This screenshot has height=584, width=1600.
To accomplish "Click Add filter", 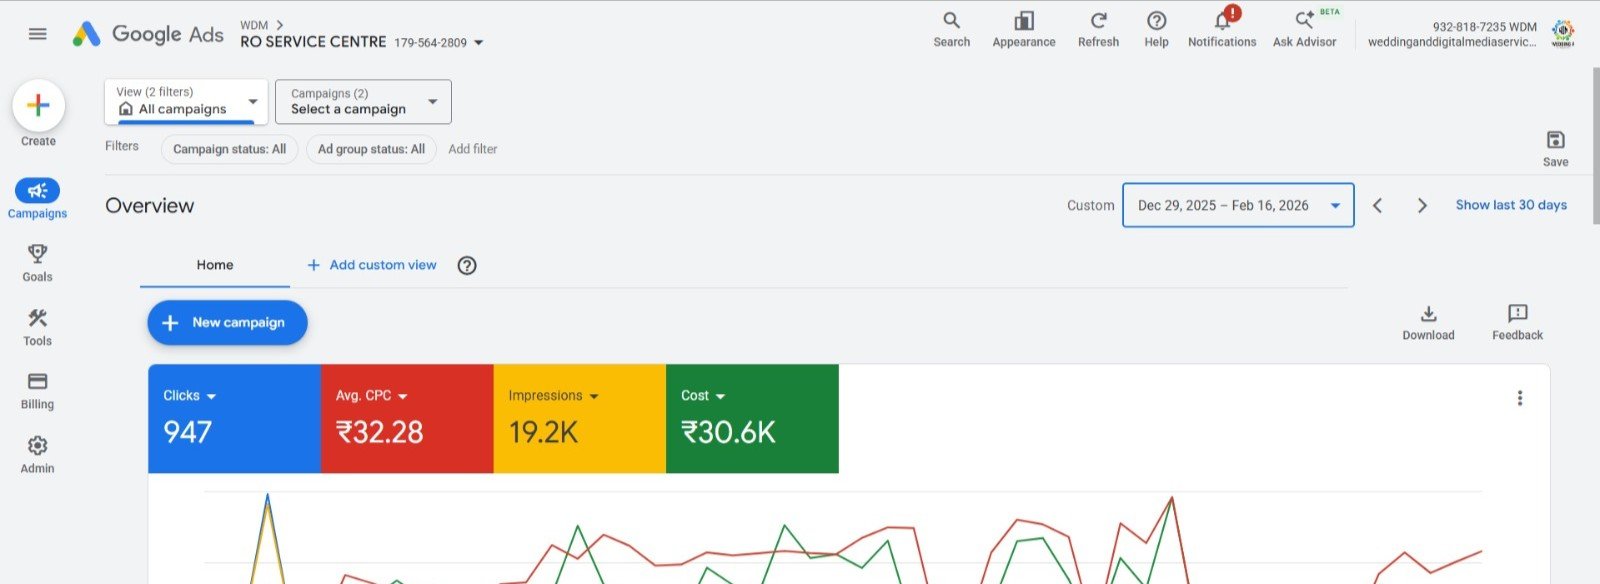I will click(x=472, y=149).
